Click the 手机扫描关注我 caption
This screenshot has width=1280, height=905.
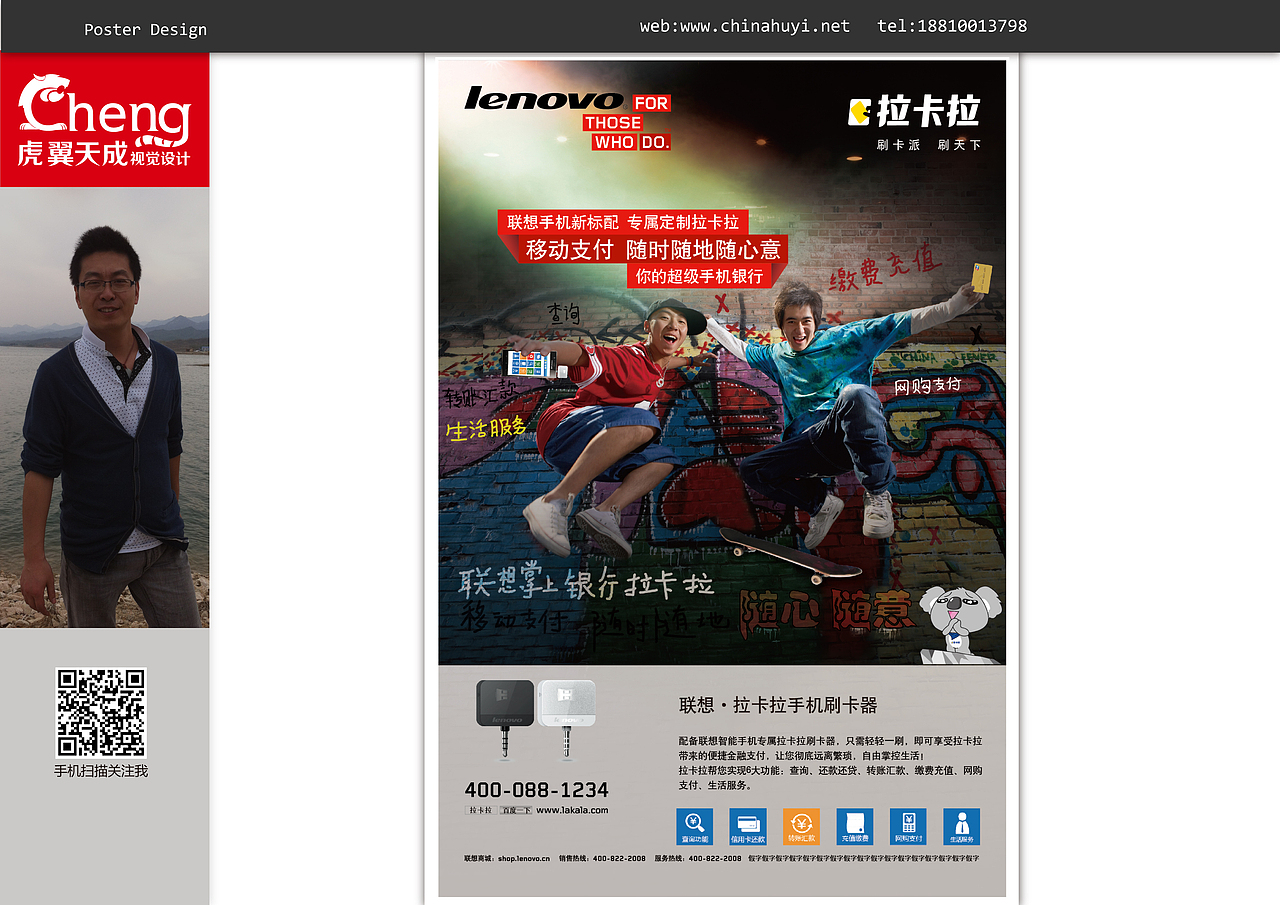[x=101, y=771]
